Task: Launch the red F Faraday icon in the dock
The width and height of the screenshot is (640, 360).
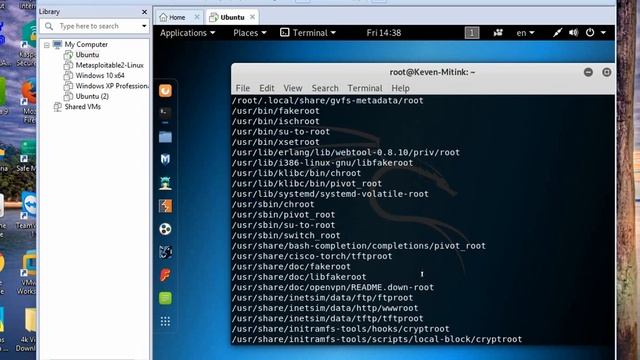Action: [x=165, y=275]
